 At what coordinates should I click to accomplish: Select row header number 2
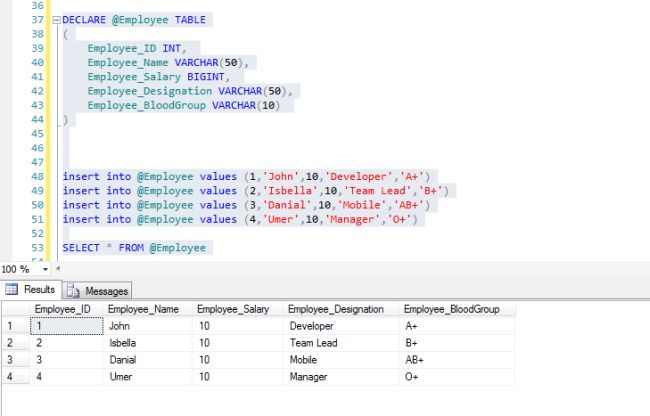tap(16, 343)
